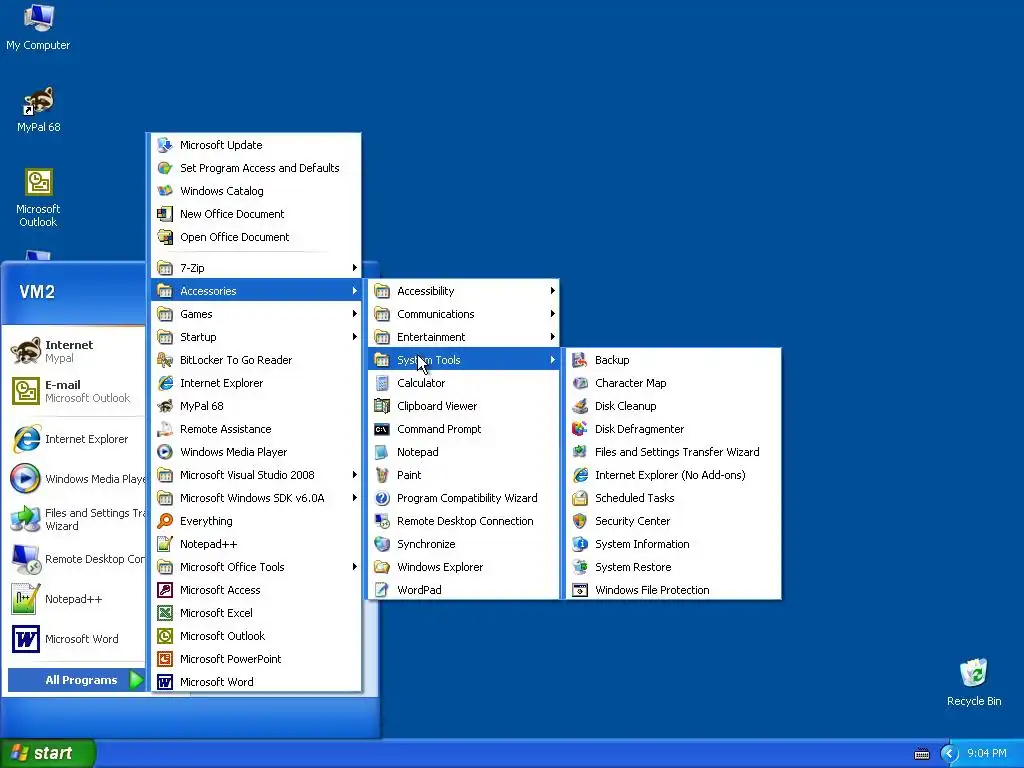
Task: Expand Microsoft Windows SDK v6.0A submenu arrow
Action: point(355,498)
